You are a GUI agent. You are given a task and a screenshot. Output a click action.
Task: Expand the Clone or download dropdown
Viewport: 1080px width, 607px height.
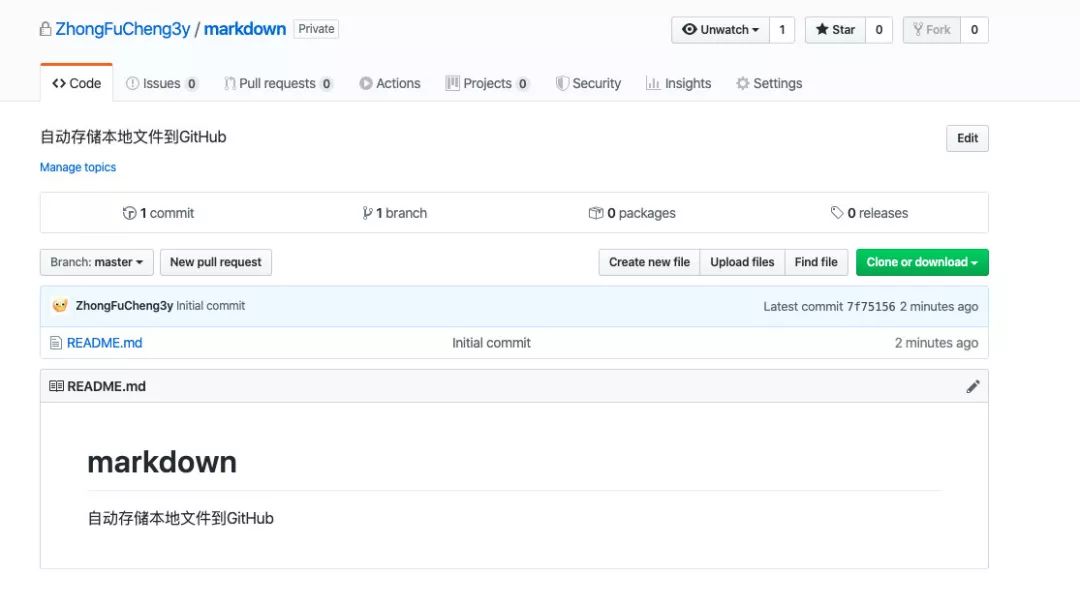point(922,263)
